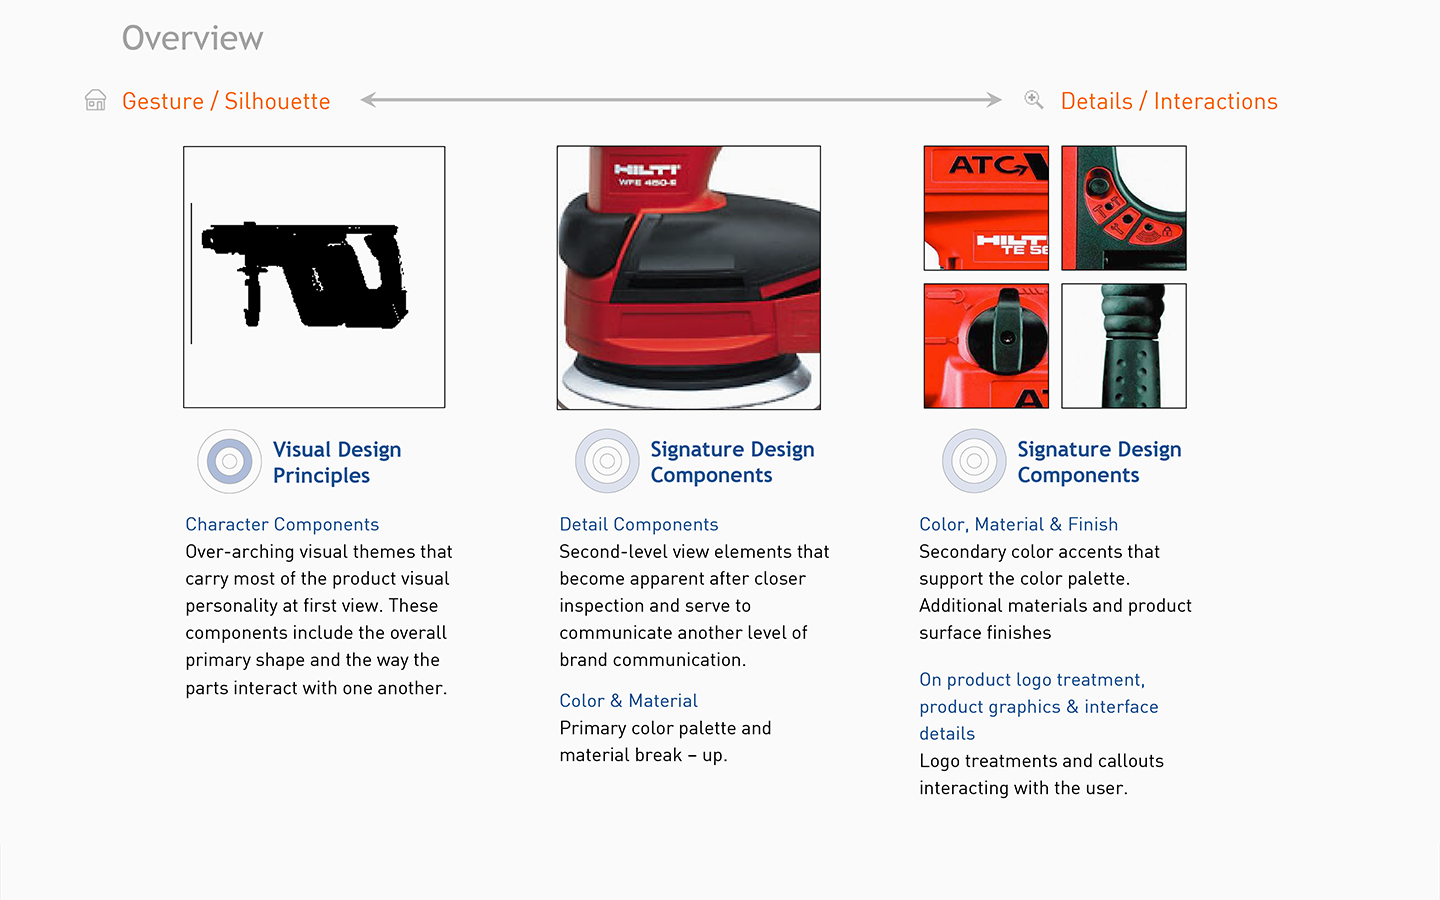The width and height of the screenshot is (1440, 900).
Task: Click the home icon beside Gesture / Silhouette
Action: 96,100
